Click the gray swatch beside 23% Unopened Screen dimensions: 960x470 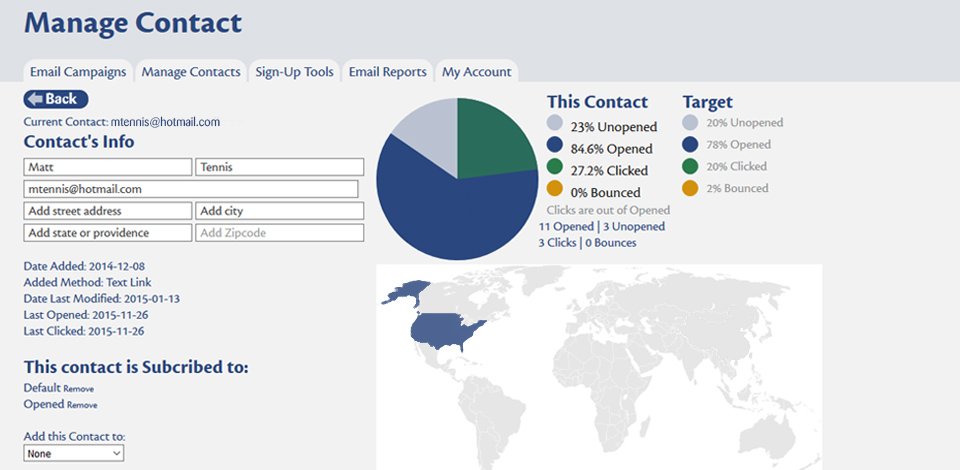pos(555,123)
